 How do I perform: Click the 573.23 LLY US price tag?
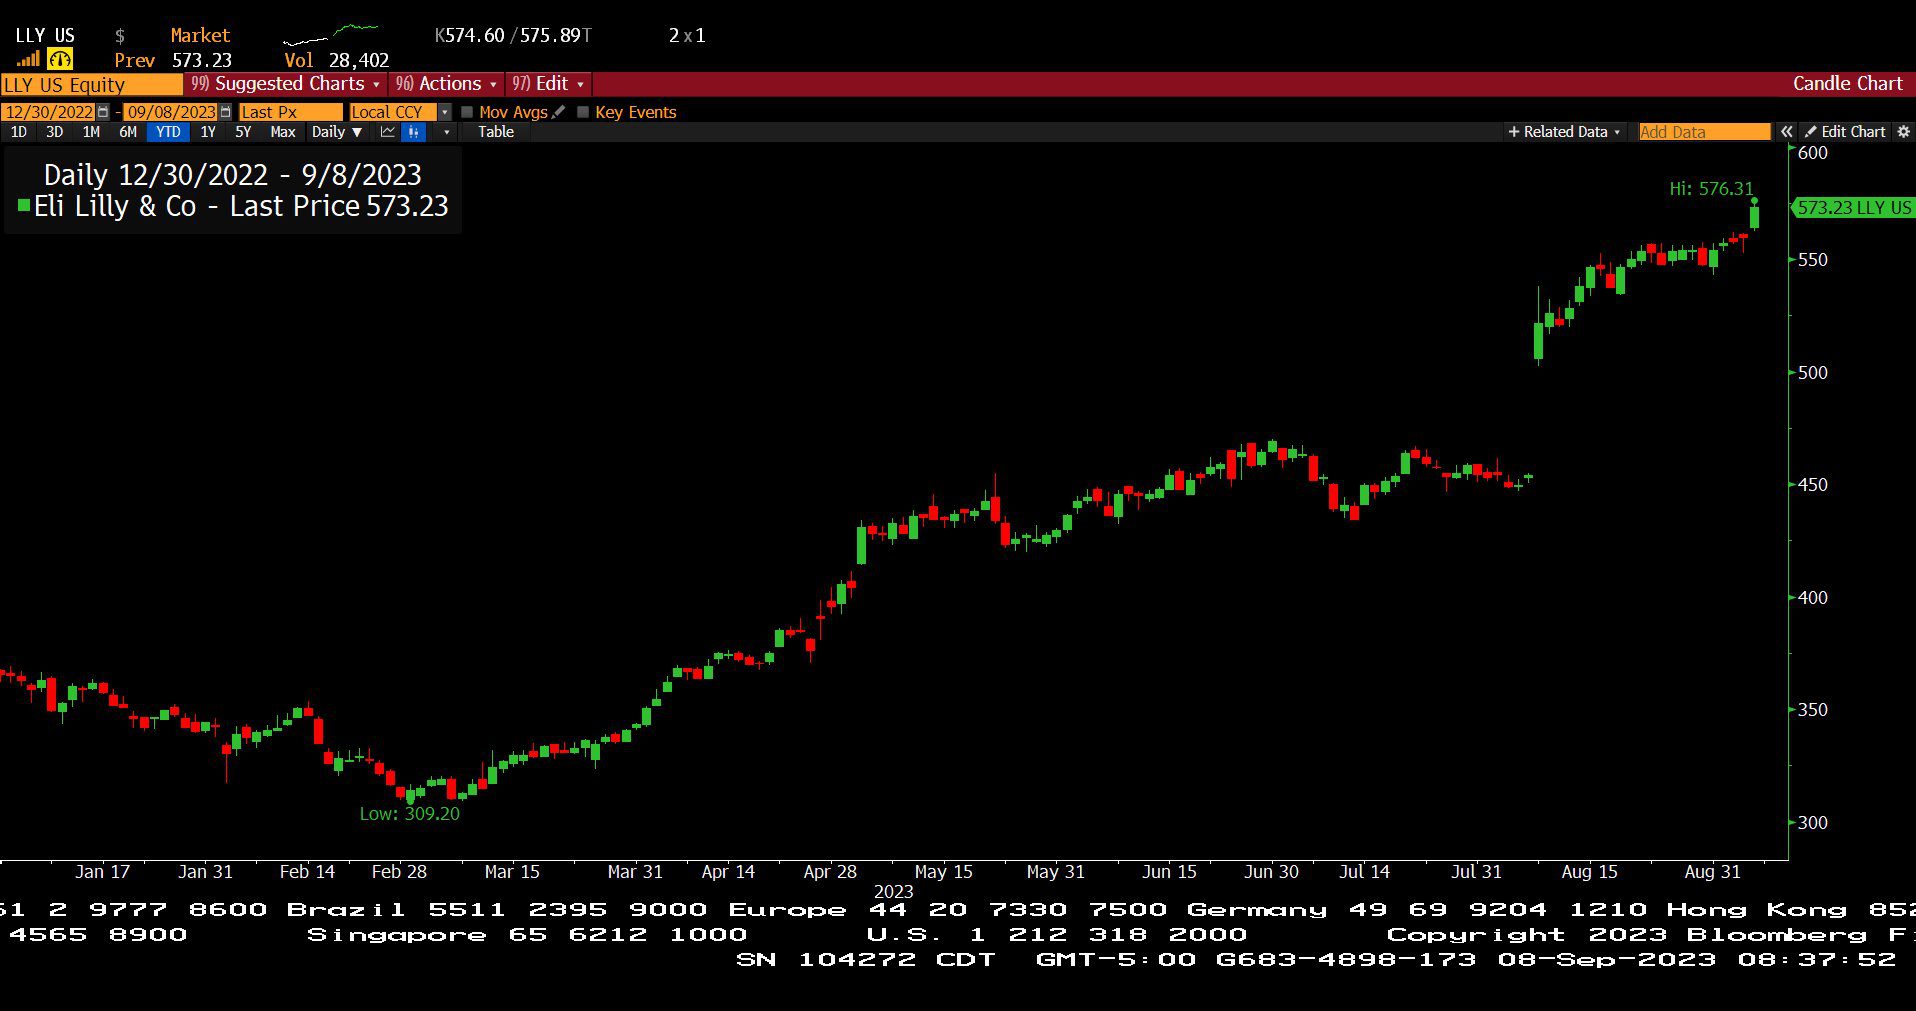(x=1853, y=208)
